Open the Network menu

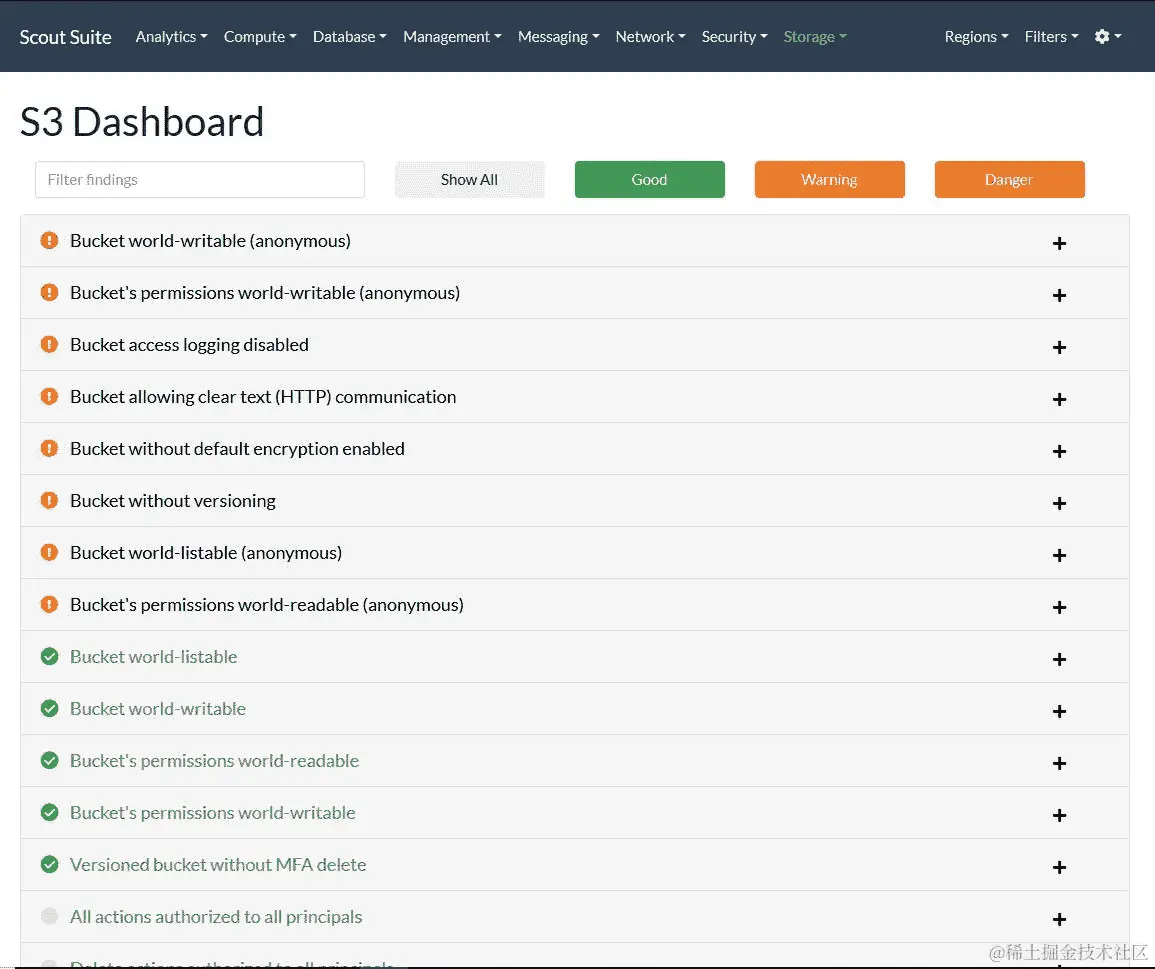coord(650,36)
